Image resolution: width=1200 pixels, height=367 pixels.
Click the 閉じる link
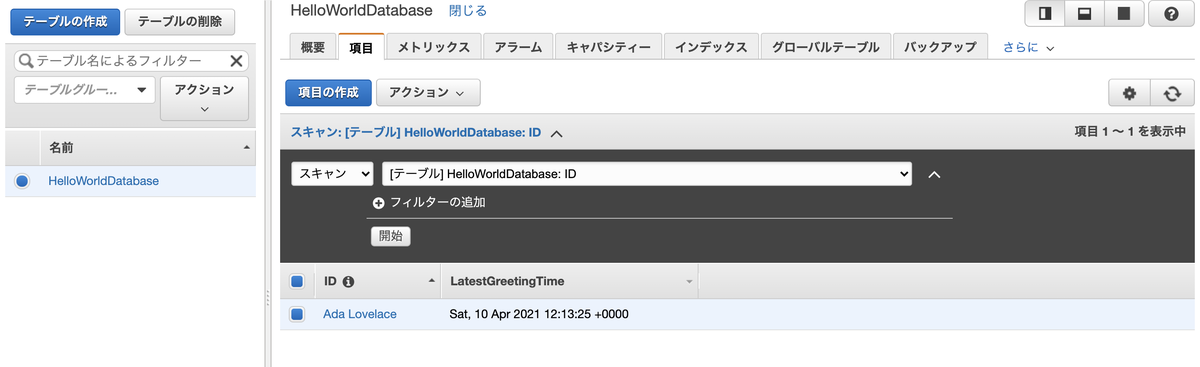pos(468,11)
